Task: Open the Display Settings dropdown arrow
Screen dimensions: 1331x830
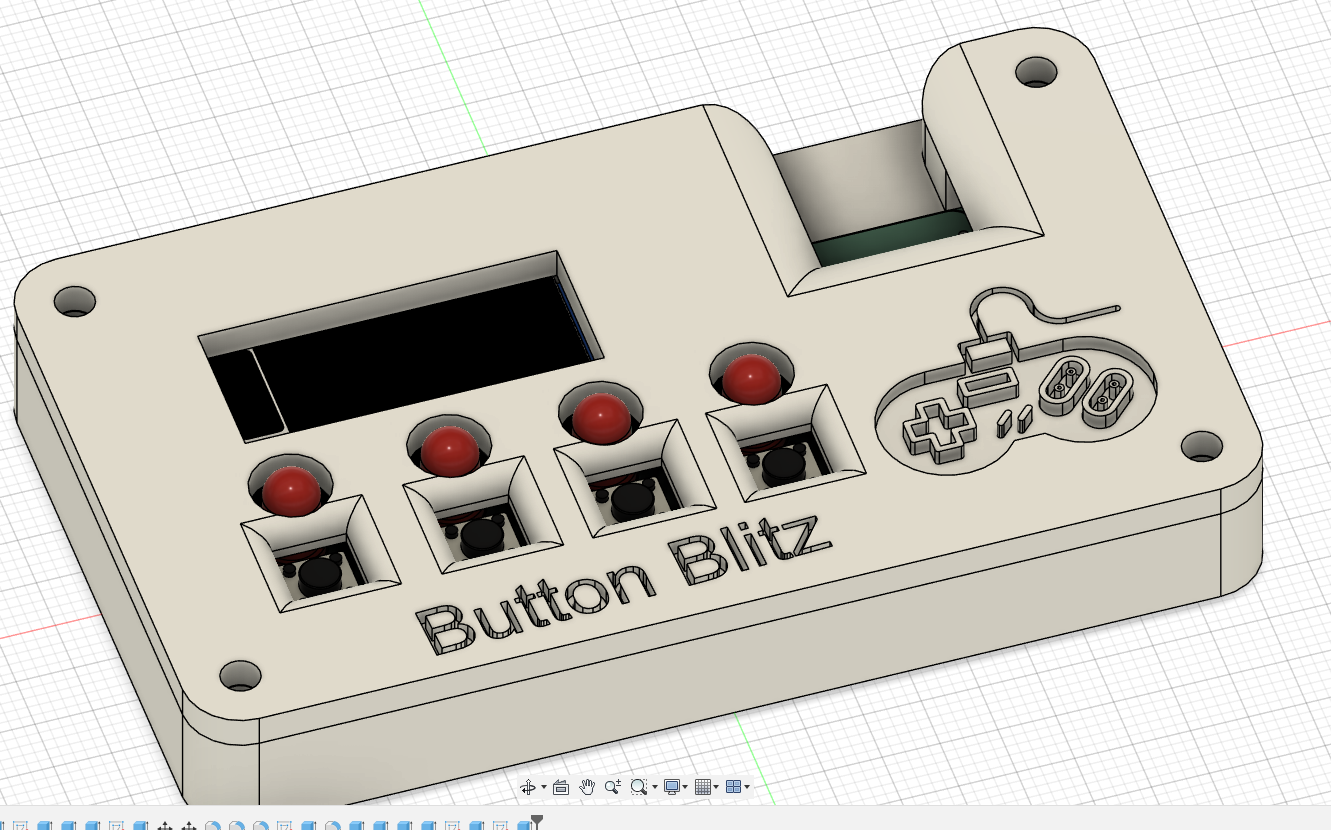Action: click(x=685, y=788)
